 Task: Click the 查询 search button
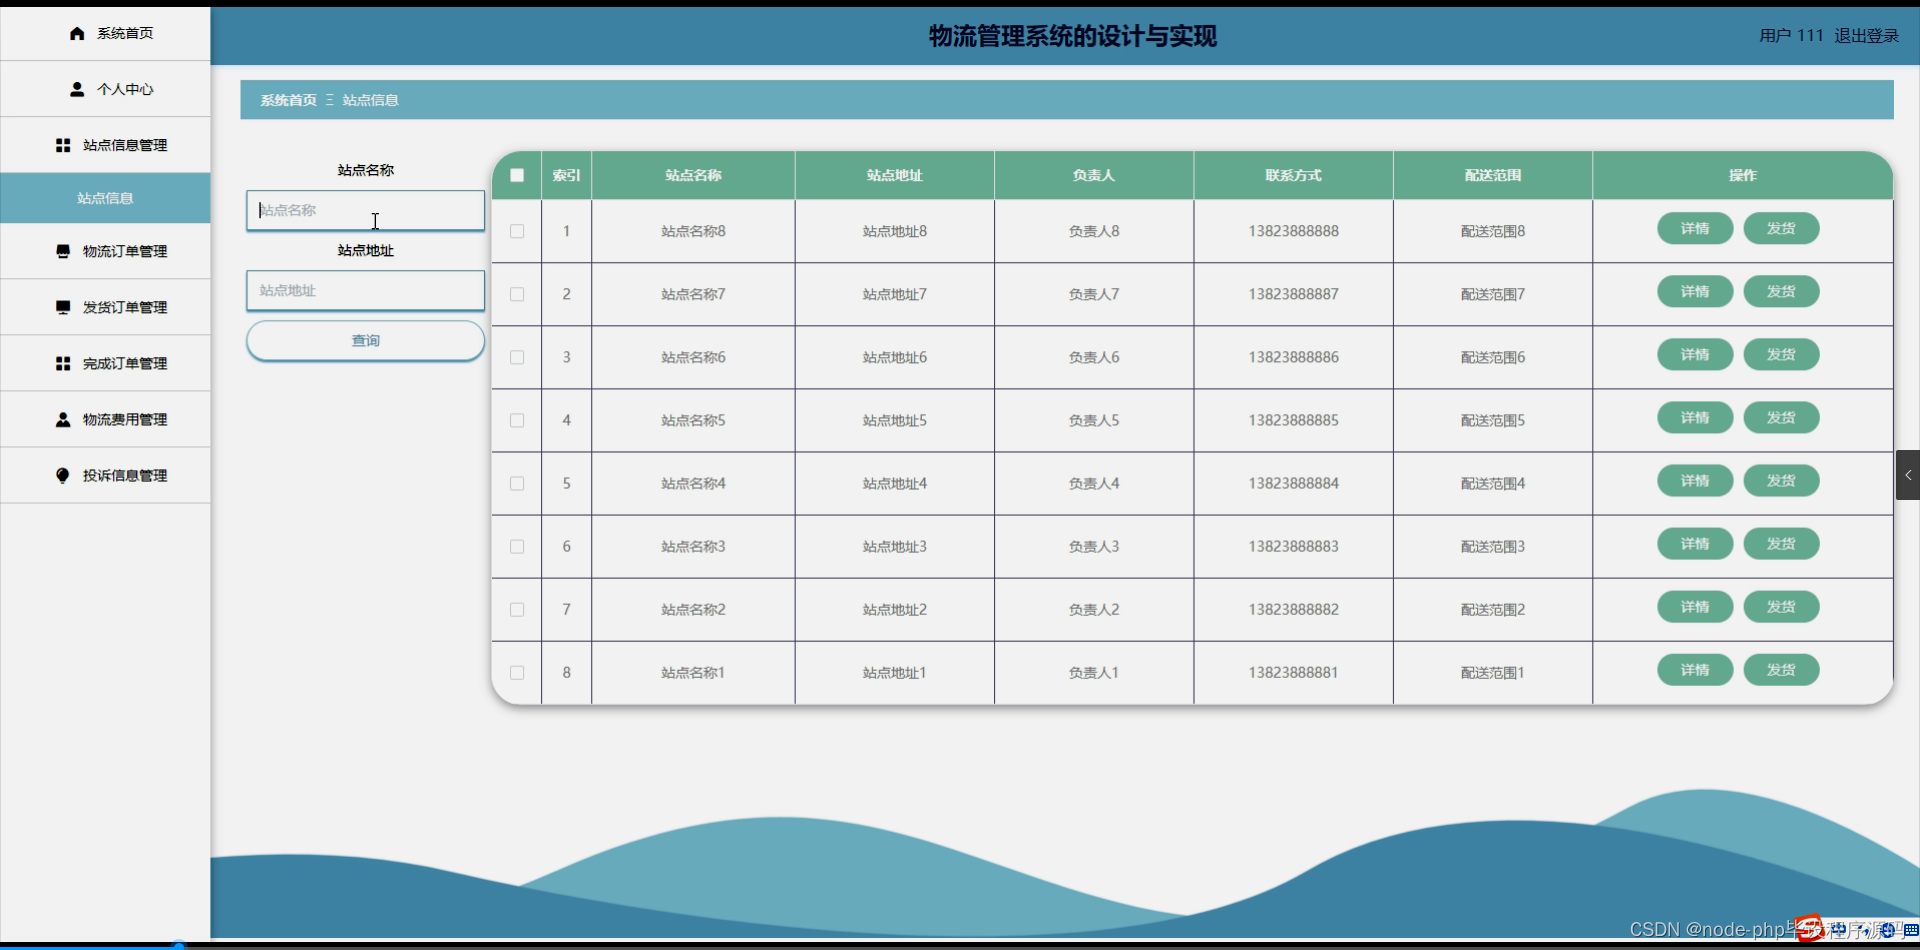365,340
